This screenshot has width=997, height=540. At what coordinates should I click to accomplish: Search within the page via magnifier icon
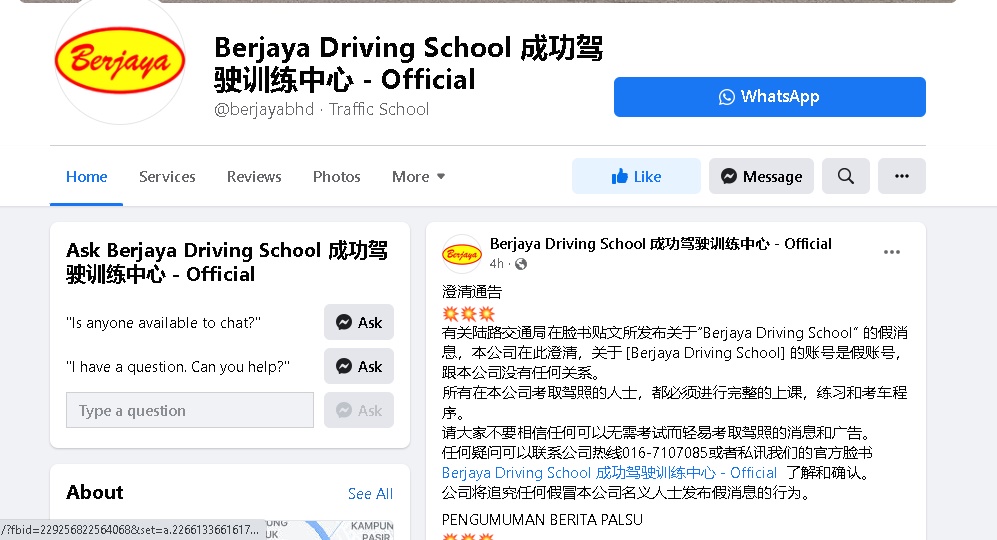[846, 176]
